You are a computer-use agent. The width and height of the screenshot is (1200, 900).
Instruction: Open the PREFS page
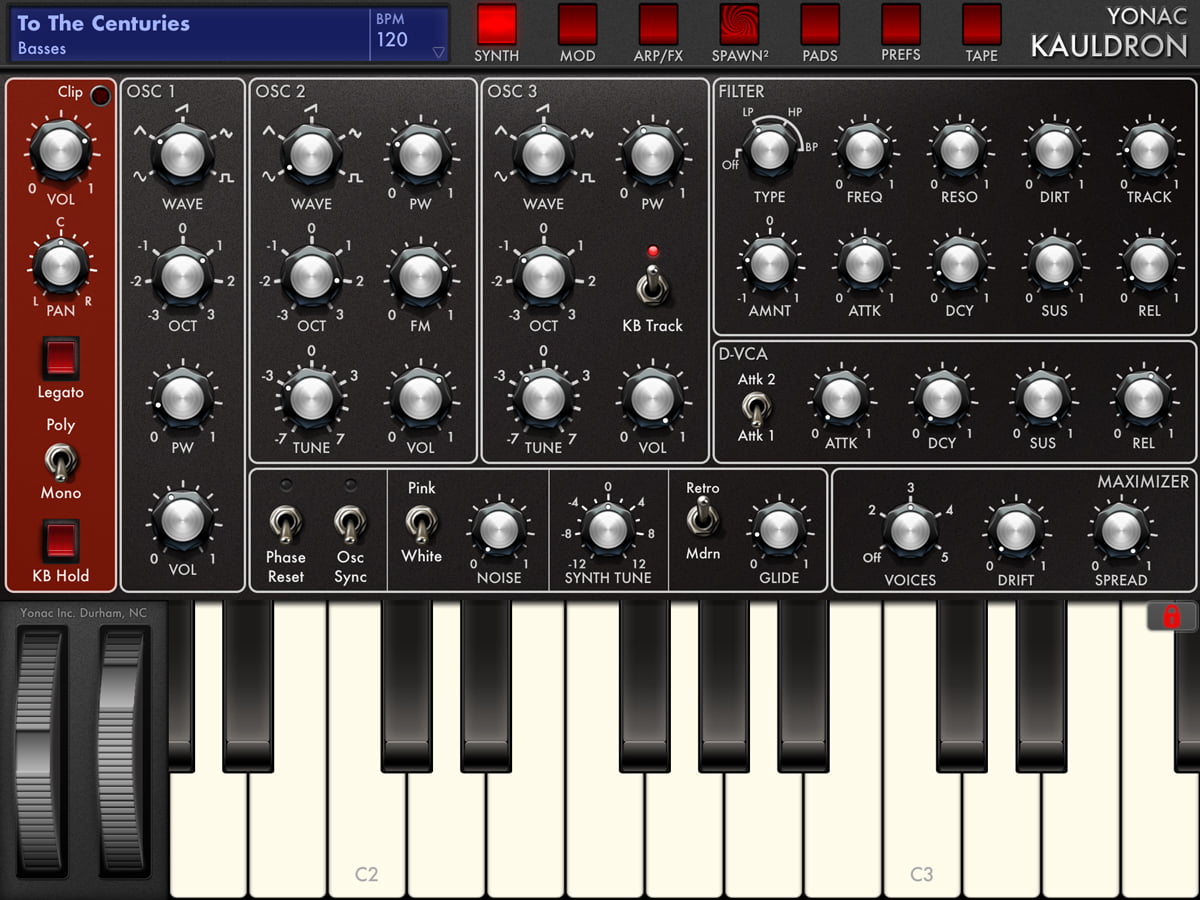coord(901,24)
